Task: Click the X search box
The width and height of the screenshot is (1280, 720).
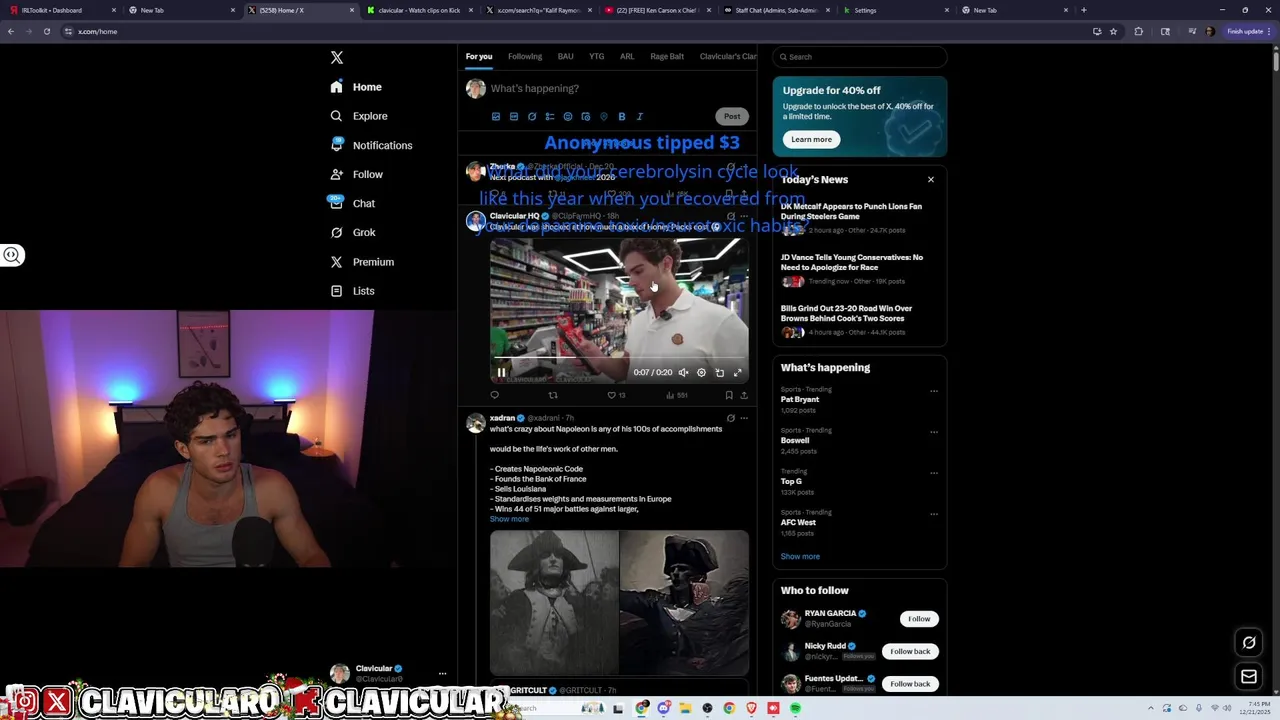Action: click(x=859, y=57)
